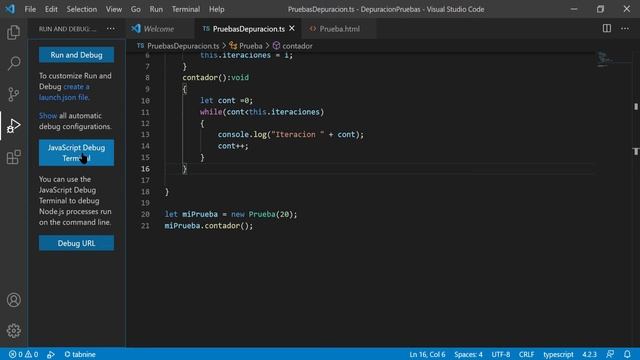This screenshot has width=640, height=360.
Task: Click the debug start icon in status bar
Action: 51,354
